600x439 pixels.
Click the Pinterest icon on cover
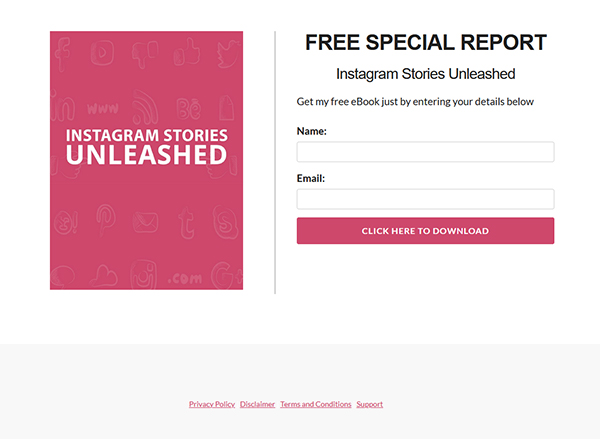[x=105, y=219]
